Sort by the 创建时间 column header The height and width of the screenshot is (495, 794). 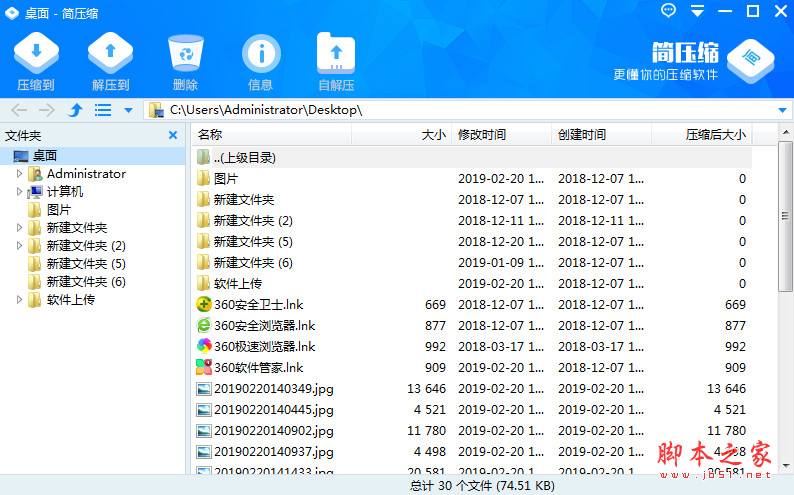point(601,135)
